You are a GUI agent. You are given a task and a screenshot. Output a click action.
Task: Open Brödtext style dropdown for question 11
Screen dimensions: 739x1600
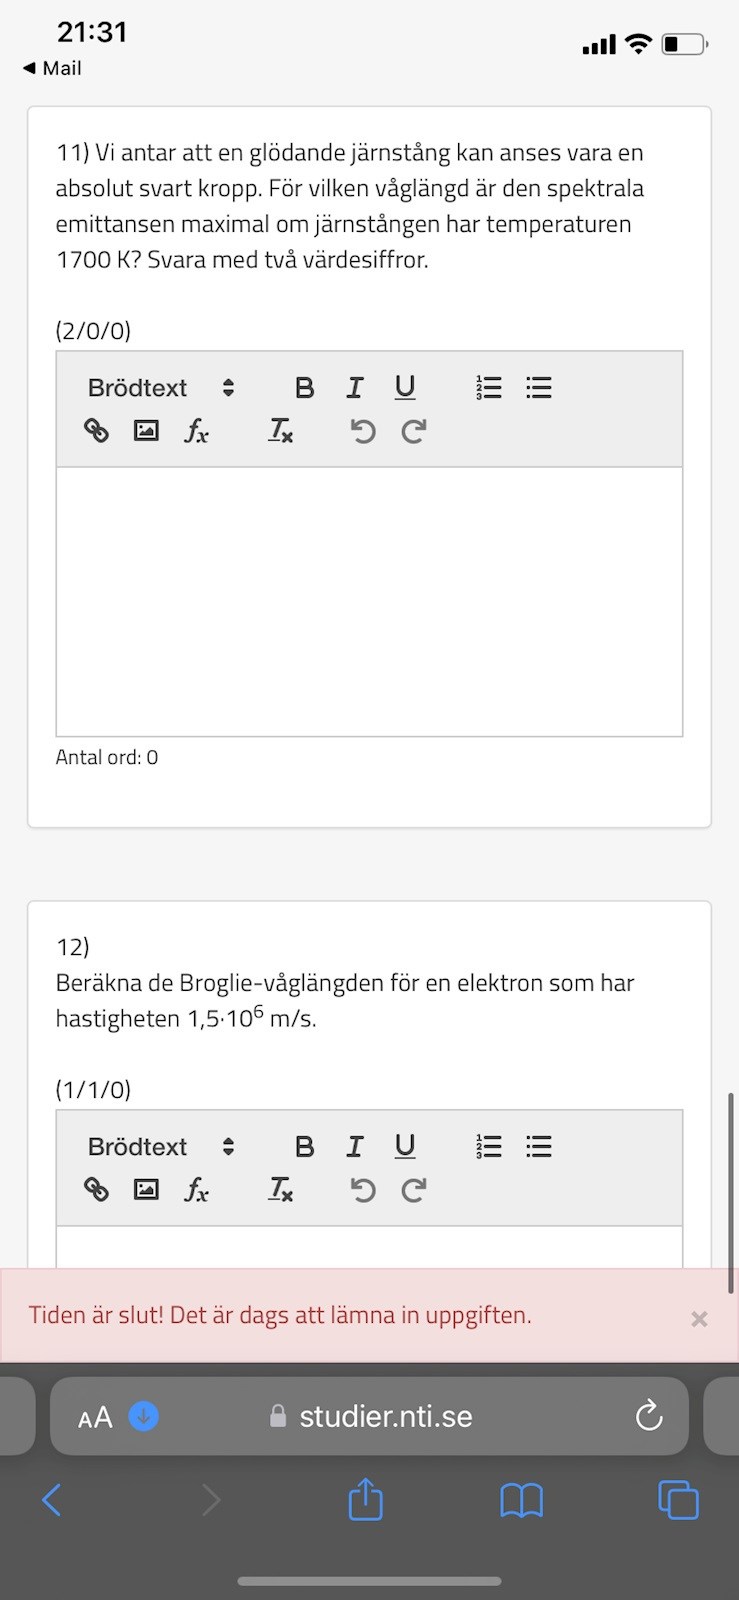pos(161,388)
